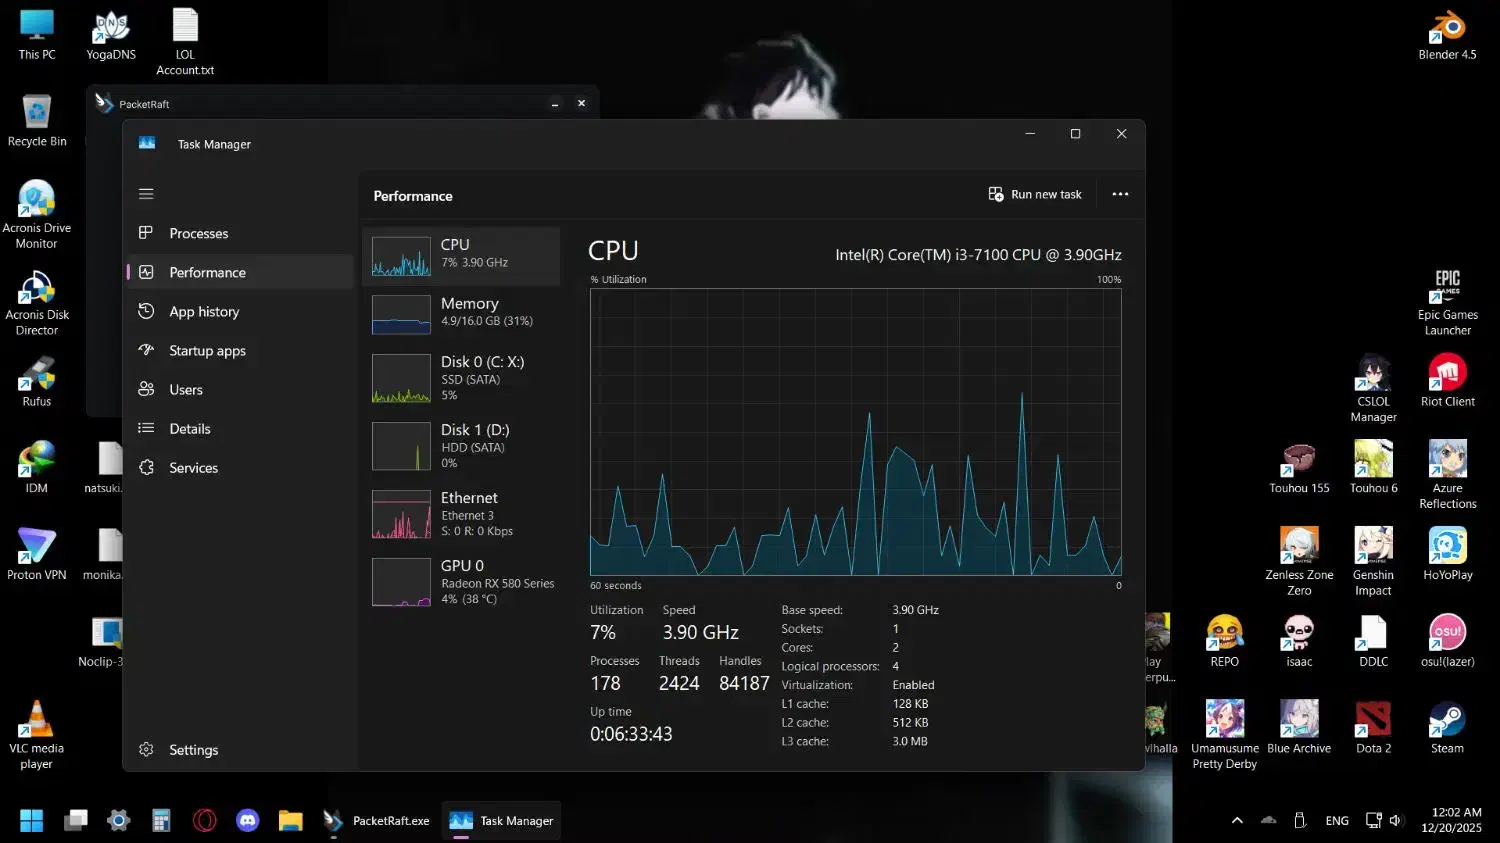Open the volume control in system tray
1500x843 pixels.
pyautogui.click(x=1396, y=821)
